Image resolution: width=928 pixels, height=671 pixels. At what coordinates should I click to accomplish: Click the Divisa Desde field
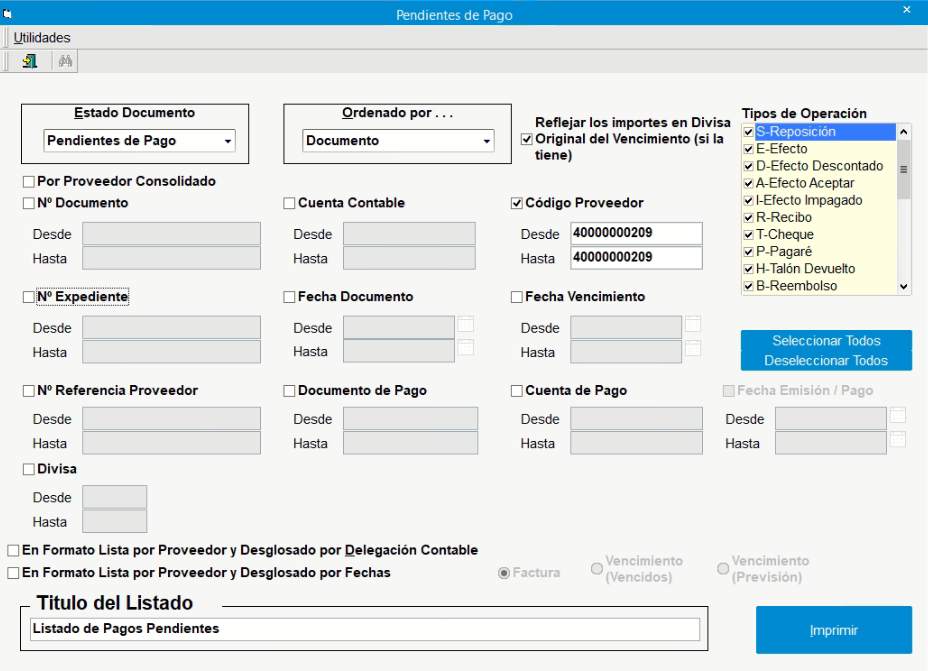[114, 497]
